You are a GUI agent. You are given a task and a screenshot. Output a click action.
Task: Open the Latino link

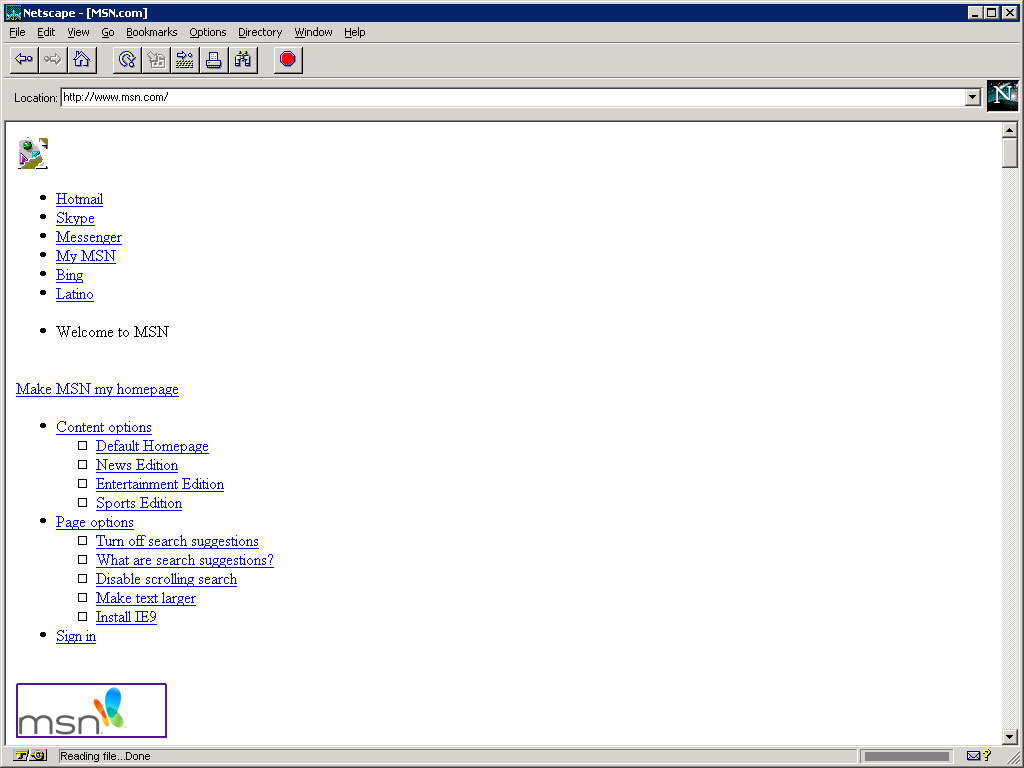(74, 294)
